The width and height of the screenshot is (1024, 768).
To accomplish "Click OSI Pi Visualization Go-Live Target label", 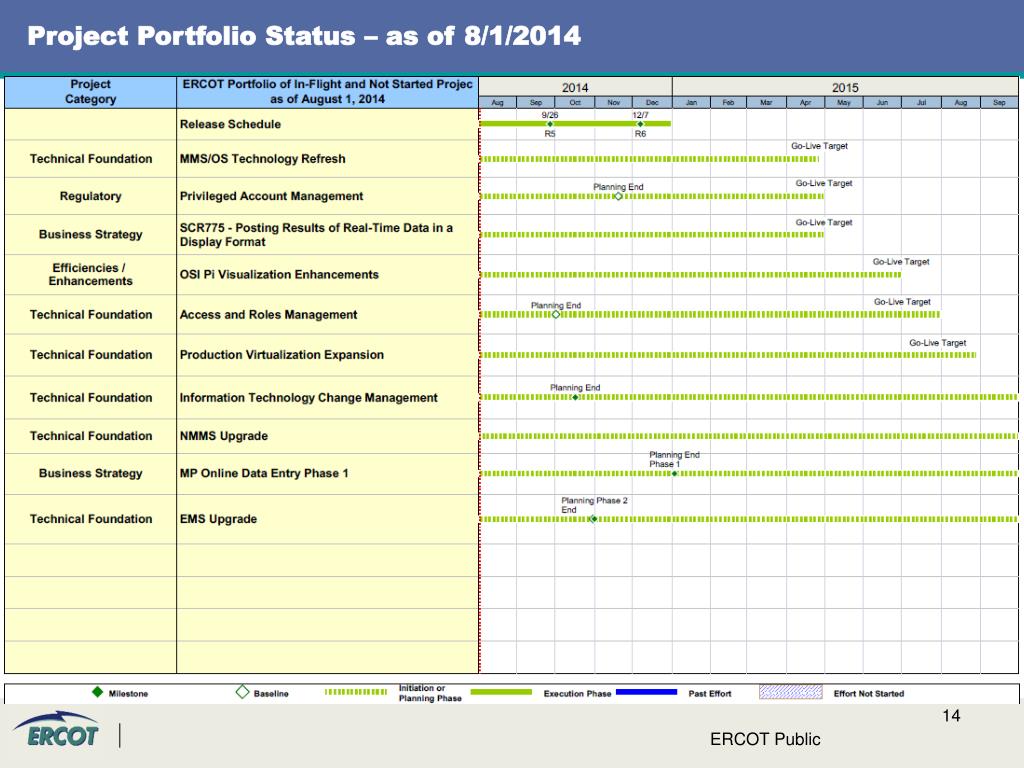I will [x=901, y=262].
